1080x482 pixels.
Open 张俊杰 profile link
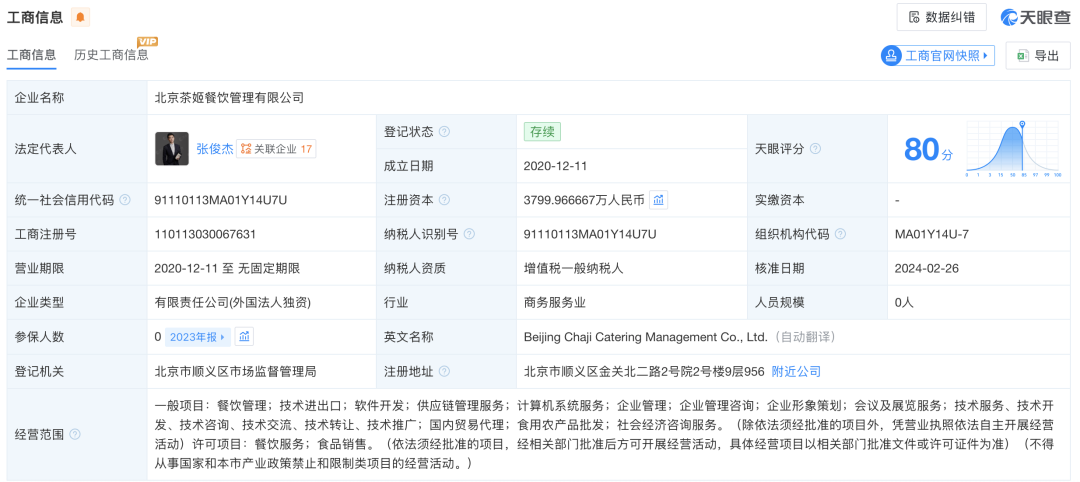[x=215, y=149]
